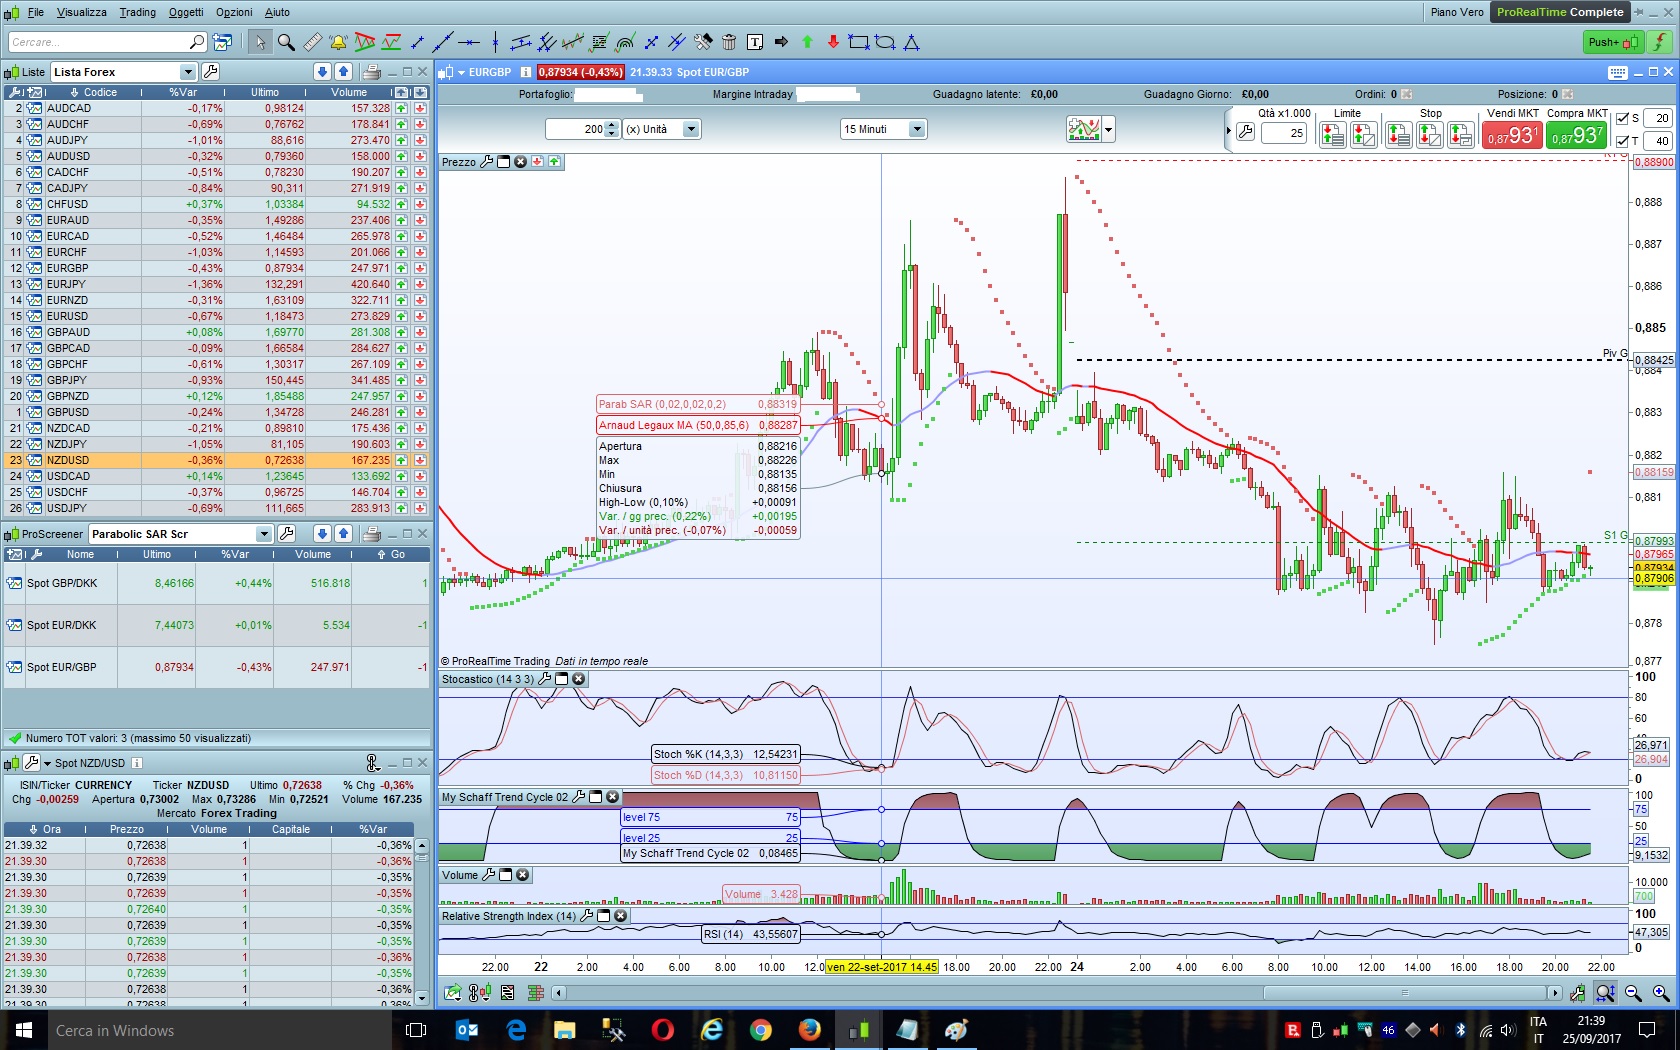
Task: Click the Qtà x1.000 quantity field
Action: coord(1284,133)
